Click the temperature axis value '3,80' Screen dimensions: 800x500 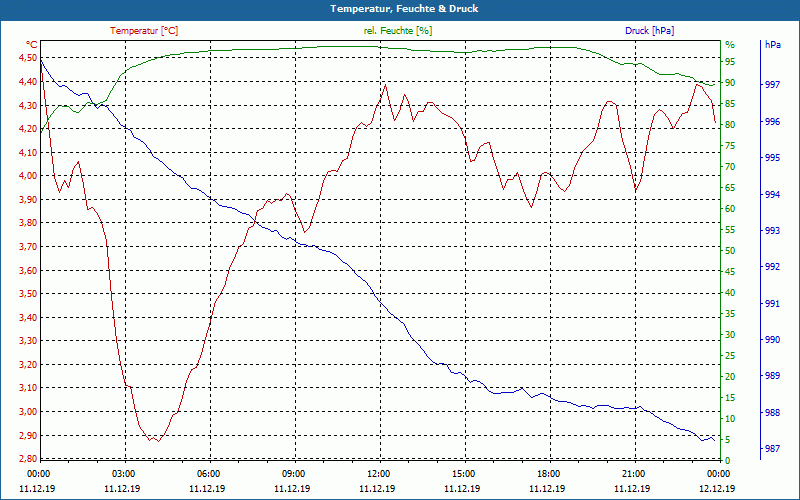point(28,222)
